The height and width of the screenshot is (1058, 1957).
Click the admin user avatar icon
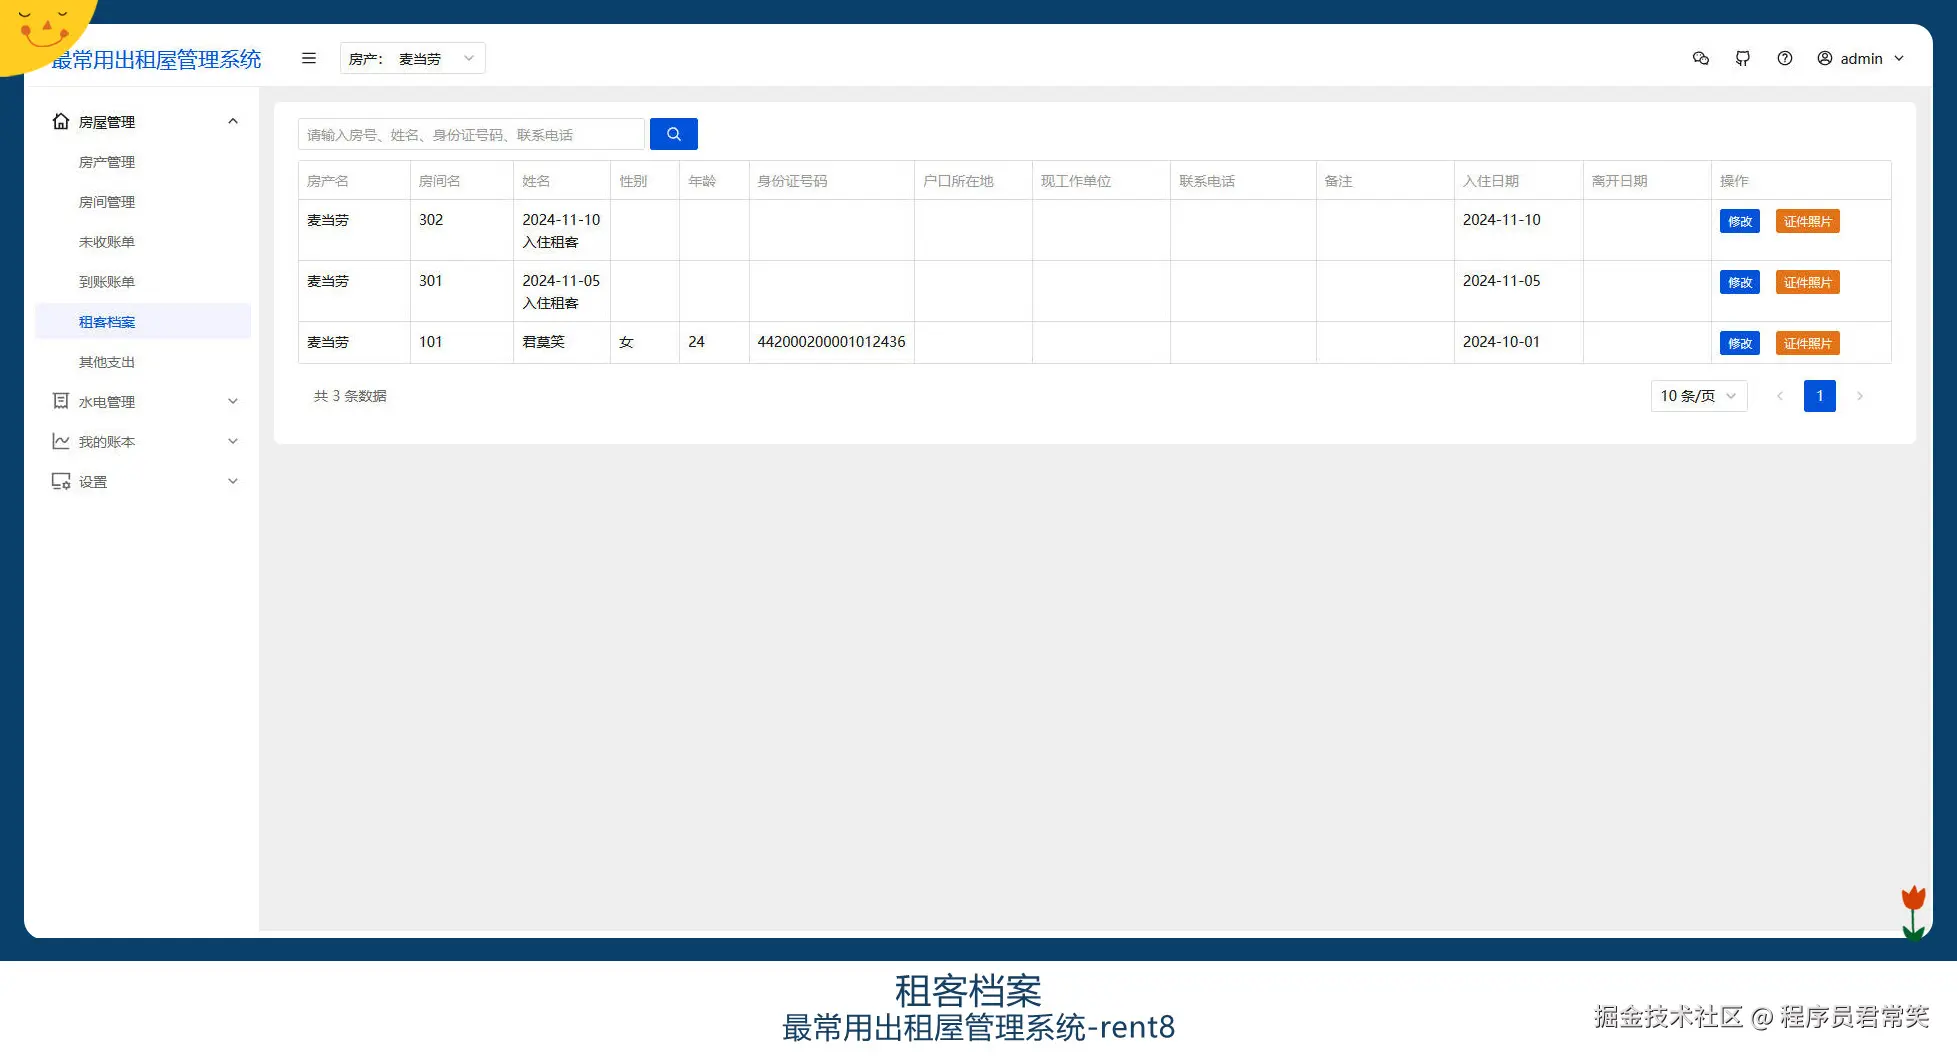pyautogui.click(x=1824, y=58)
